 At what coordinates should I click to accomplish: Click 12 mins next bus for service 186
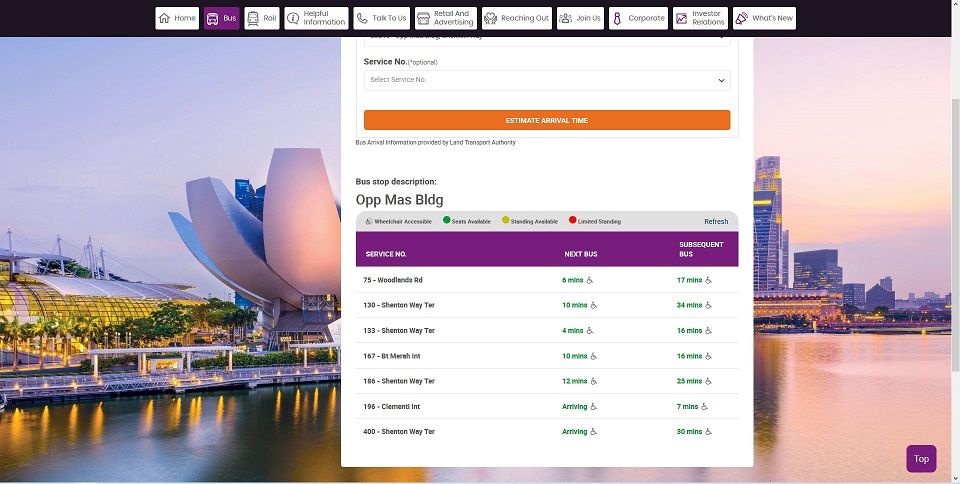[x=574, y=381]
